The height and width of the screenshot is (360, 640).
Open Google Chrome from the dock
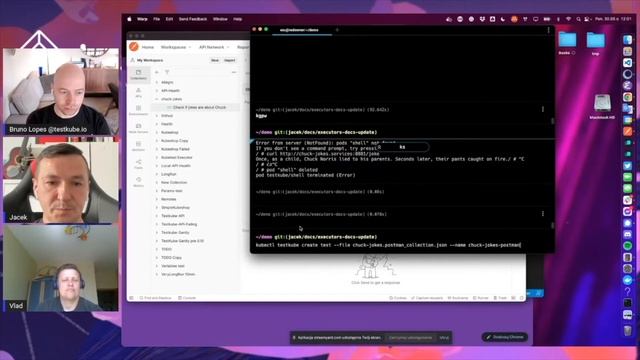point(628,97)
